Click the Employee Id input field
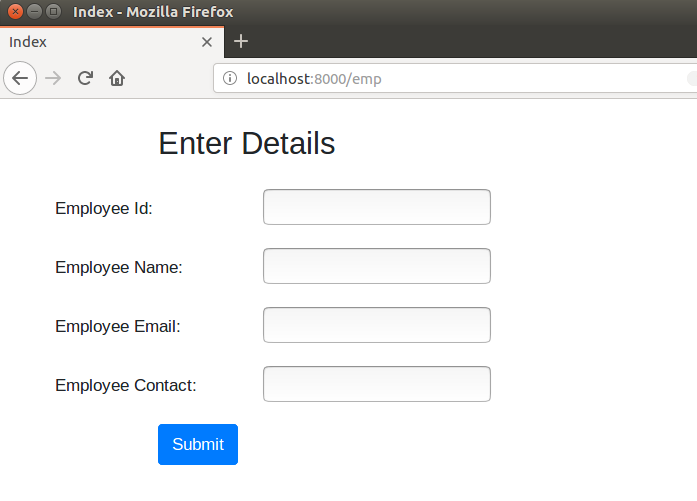Image resolution: width=697 pixels, height=501 pixels. click(x=376, y=207)
